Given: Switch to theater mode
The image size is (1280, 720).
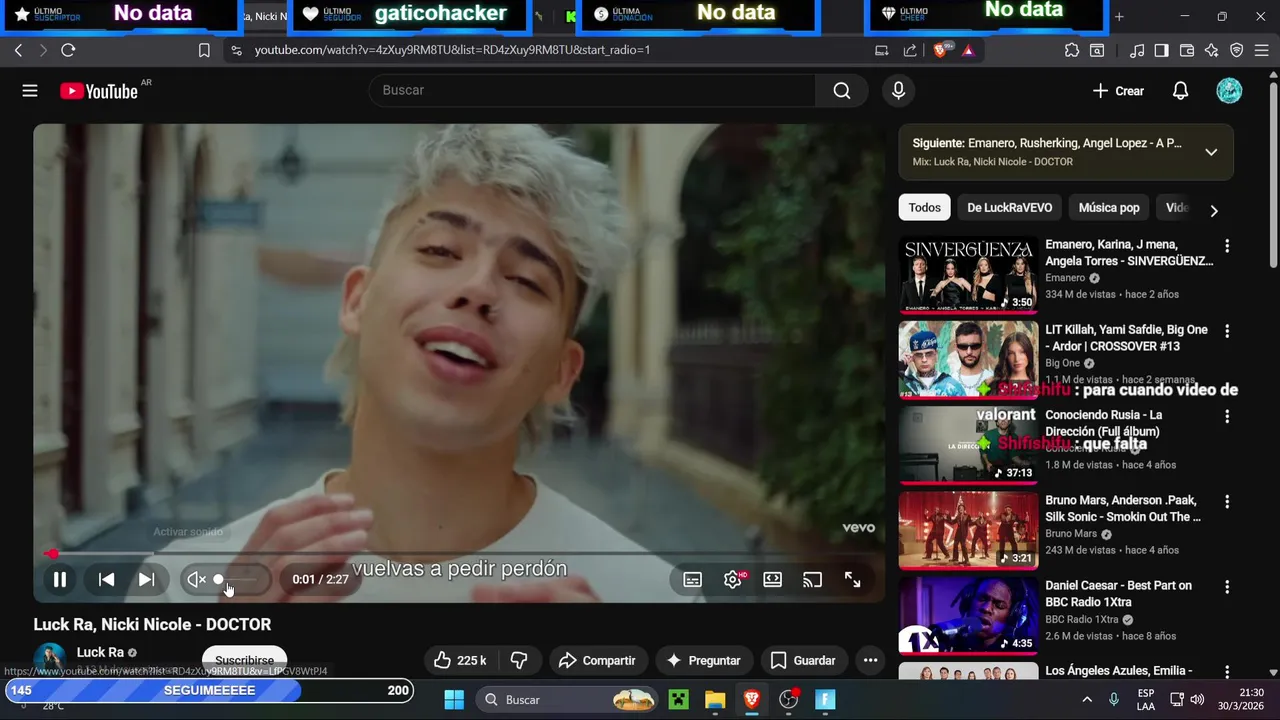Looking at the screenshot, I should point(772,579).
